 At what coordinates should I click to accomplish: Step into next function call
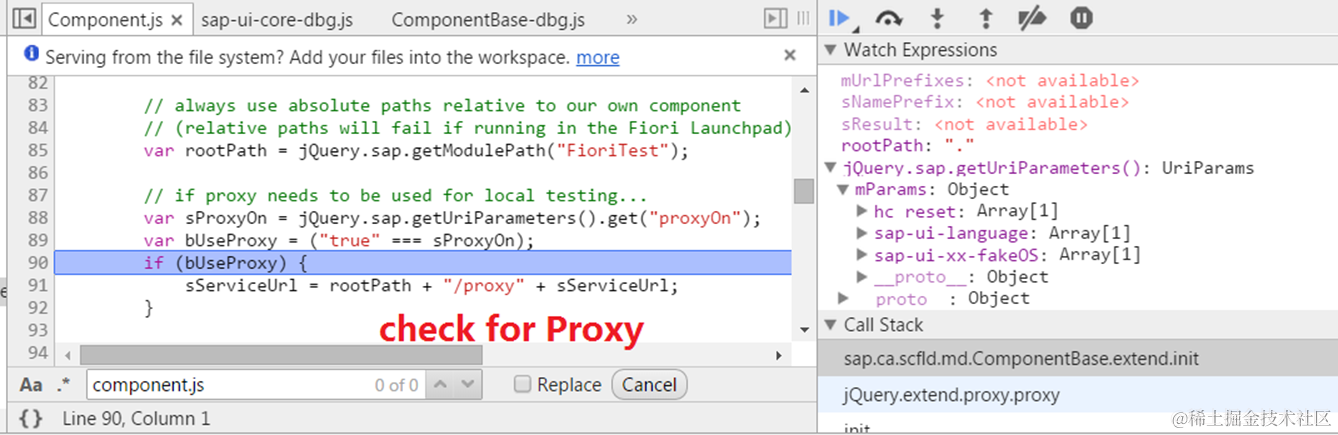(937, 18)
